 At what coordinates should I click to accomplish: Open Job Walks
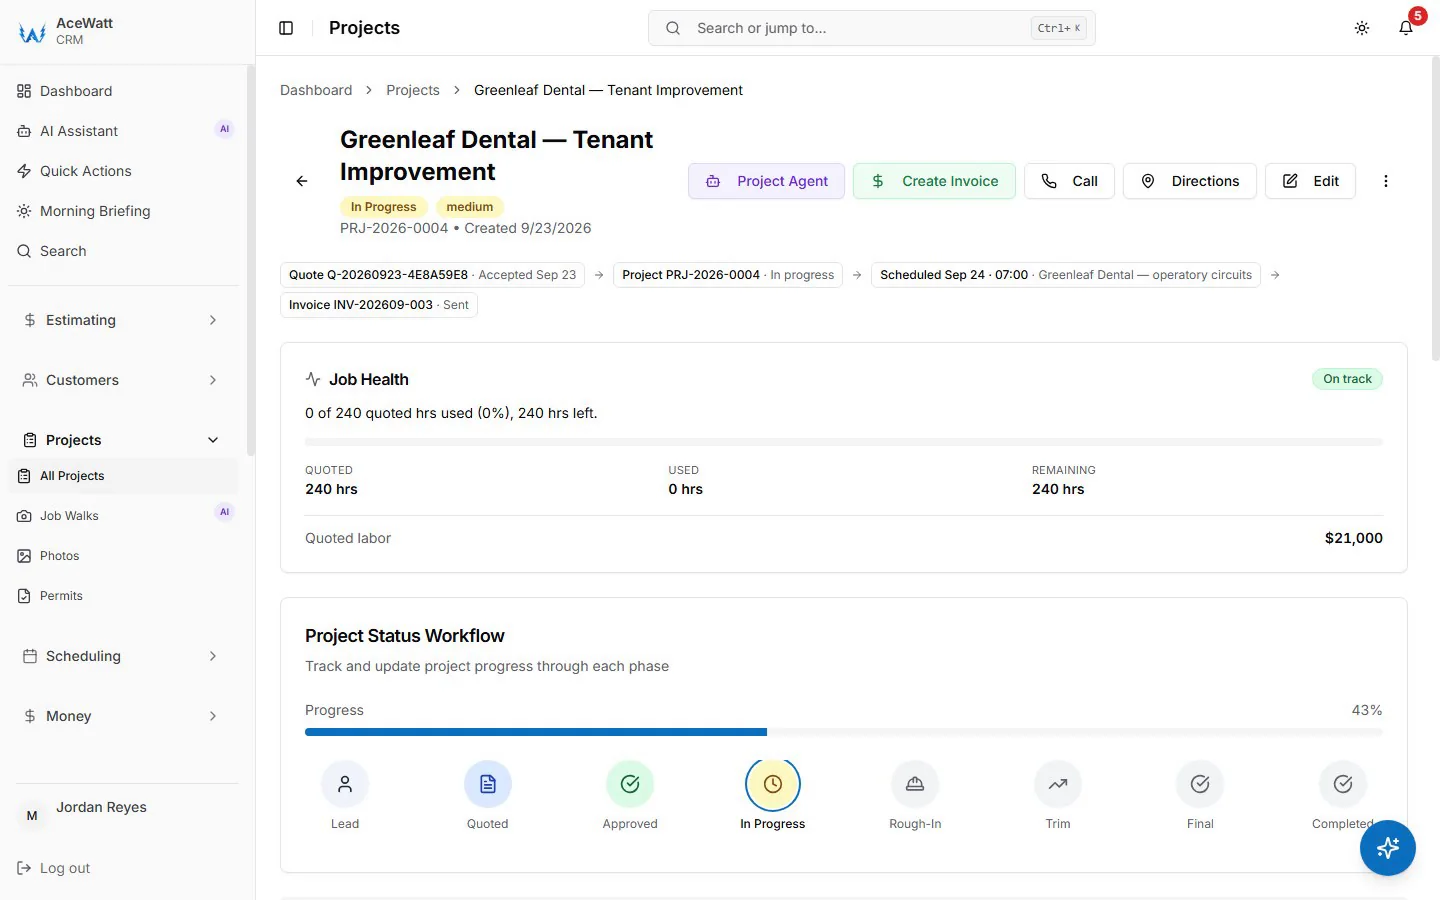123,516
